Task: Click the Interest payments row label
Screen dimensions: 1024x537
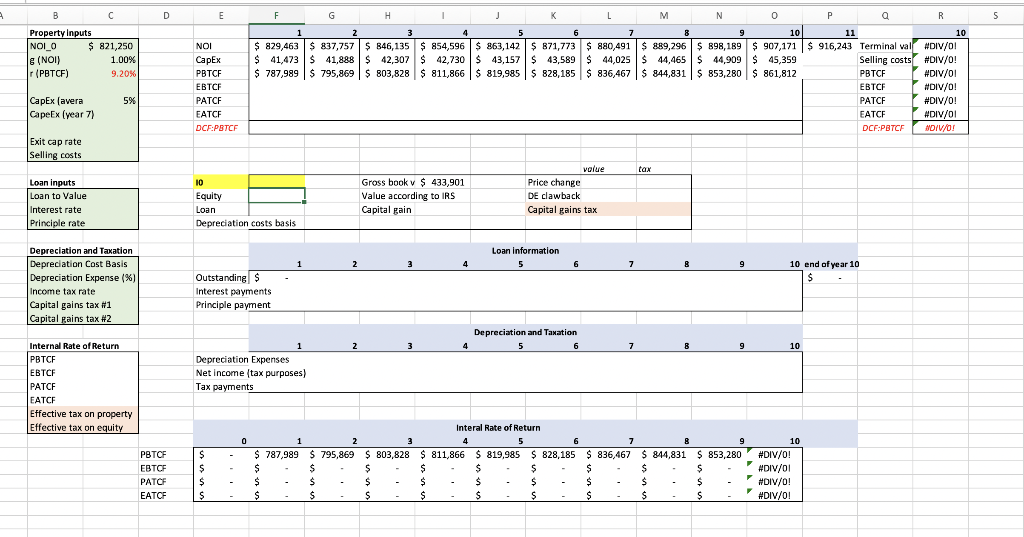Action: click(x=233, y=291)
